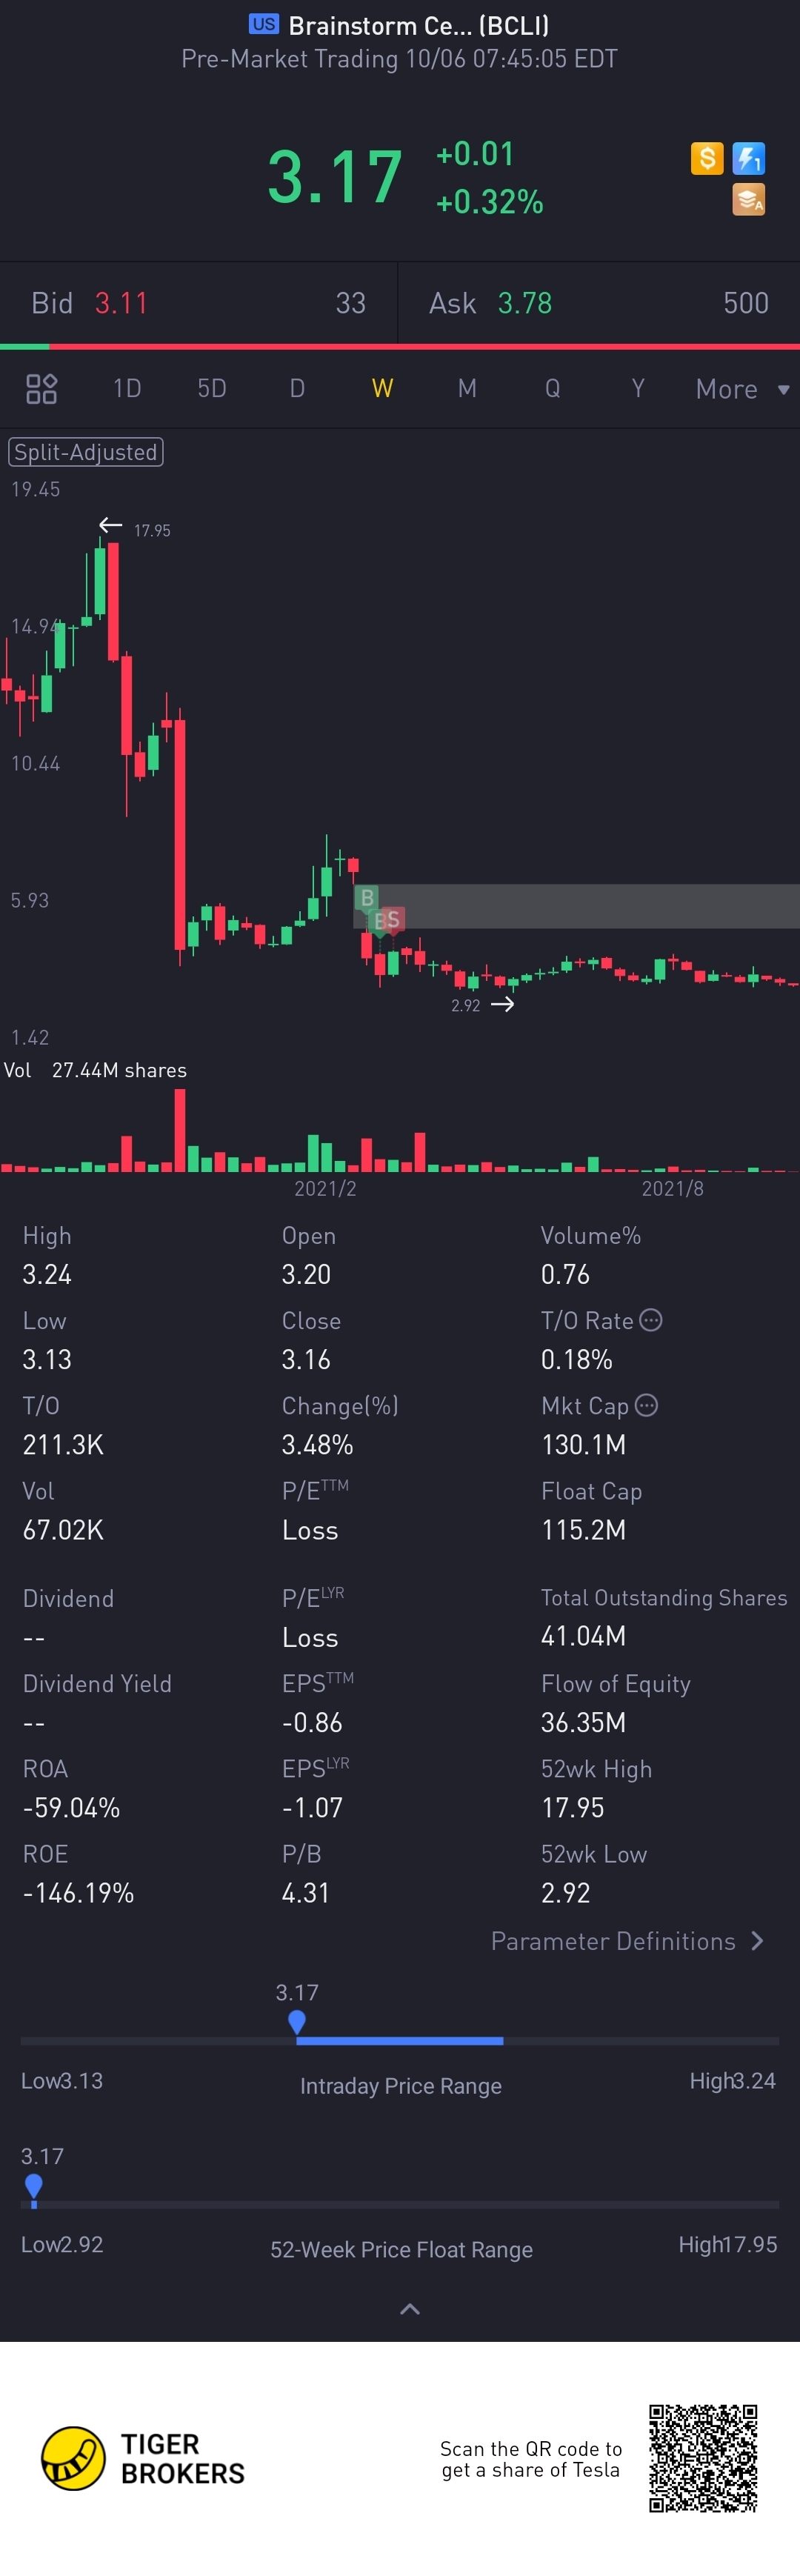Tap the B buy marker on chart
Screen dimensions: 800x2576
(367, 897)
